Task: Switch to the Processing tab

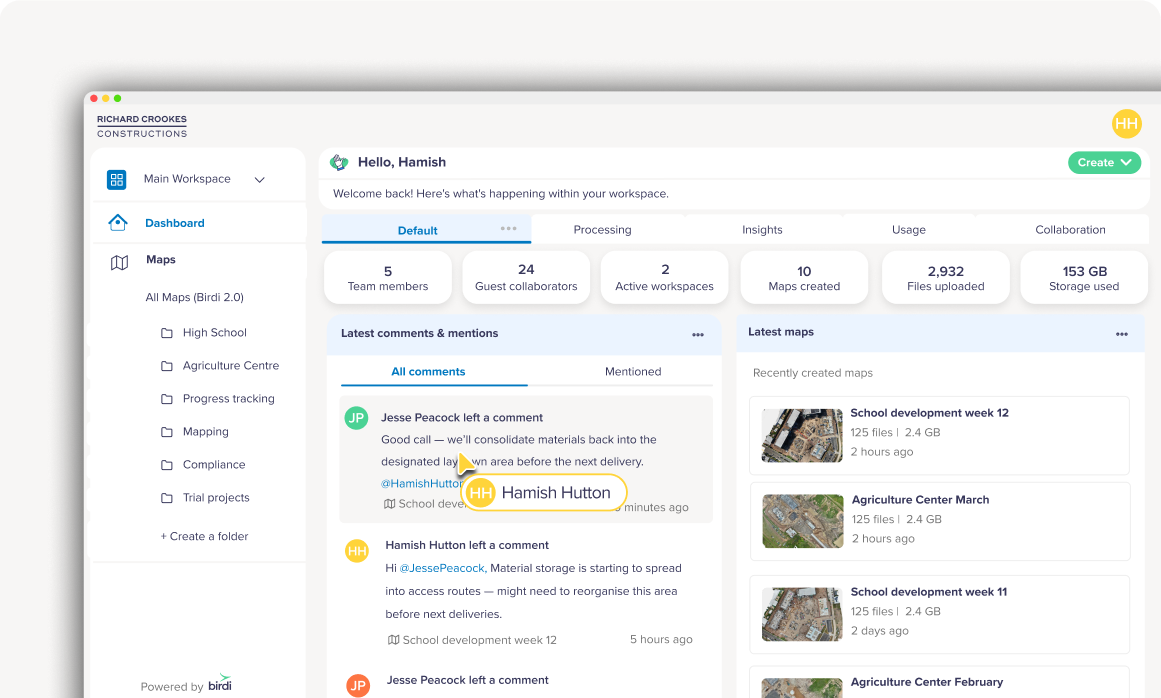Action: click(x=603, y=229)
